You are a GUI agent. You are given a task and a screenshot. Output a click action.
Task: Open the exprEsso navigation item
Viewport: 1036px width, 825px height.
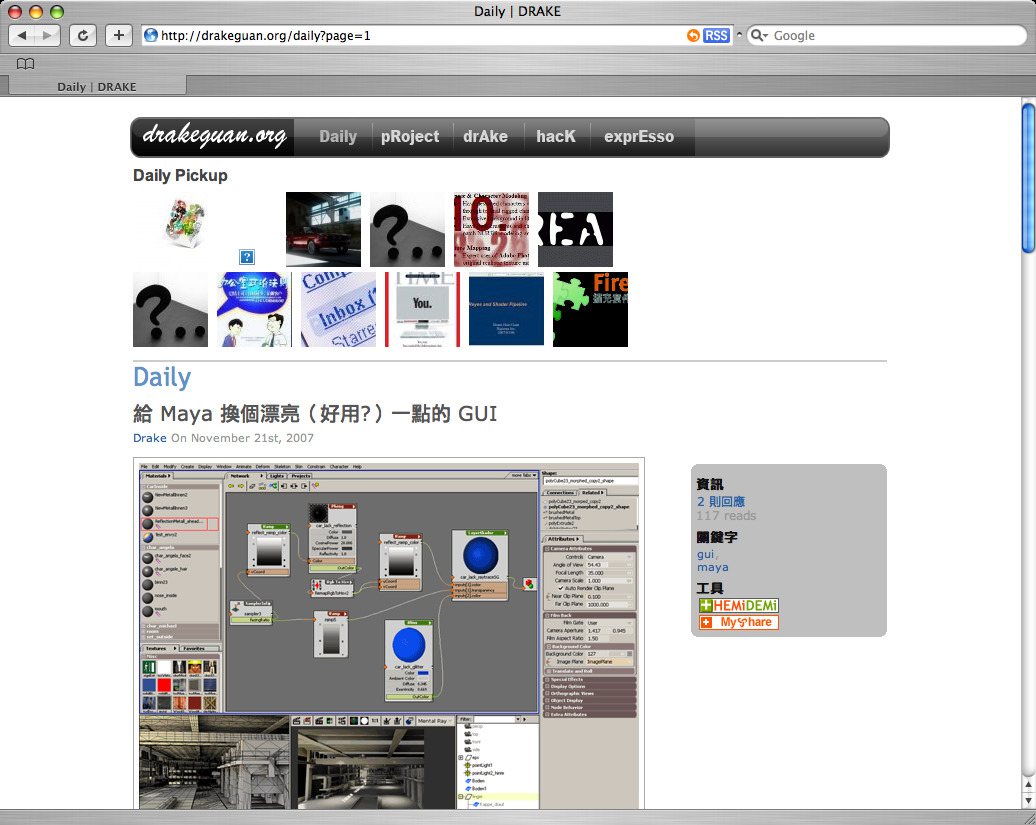pyautogui.click(x=639, y=137)
